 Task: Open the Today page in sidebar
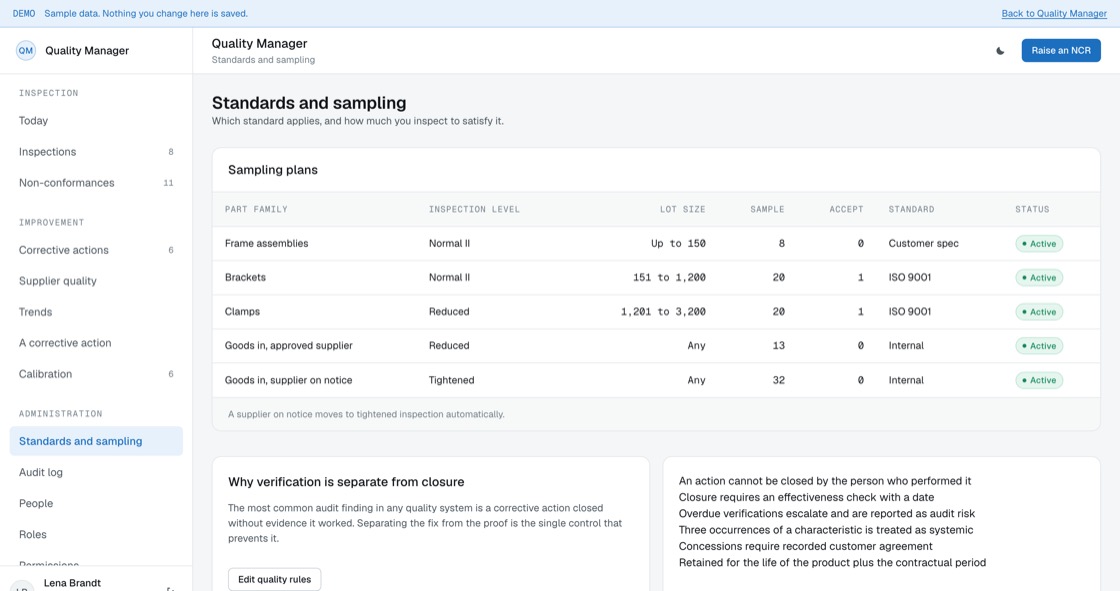pyautogui.click(x=96, y=121)
